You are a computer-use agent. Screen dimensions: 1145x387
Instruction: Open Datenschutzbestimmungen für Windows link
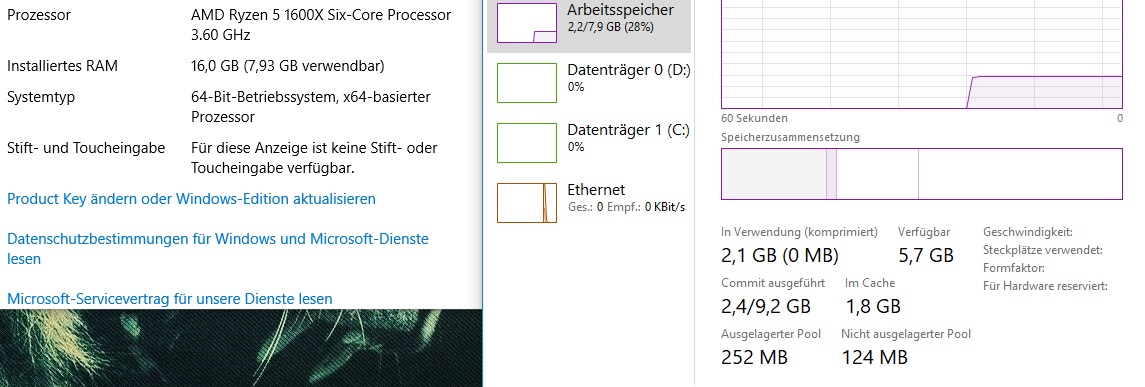click(218, 248)
